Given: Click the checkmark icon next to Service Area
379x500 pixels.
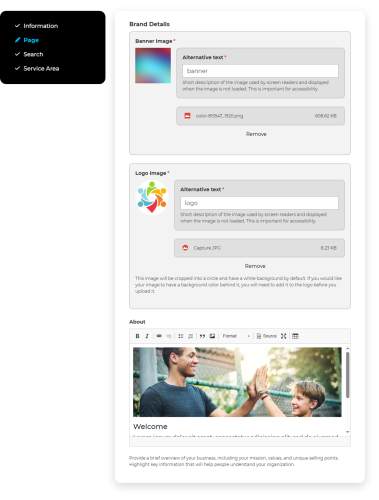Looking at the screenshot, I should click(17, 68).
